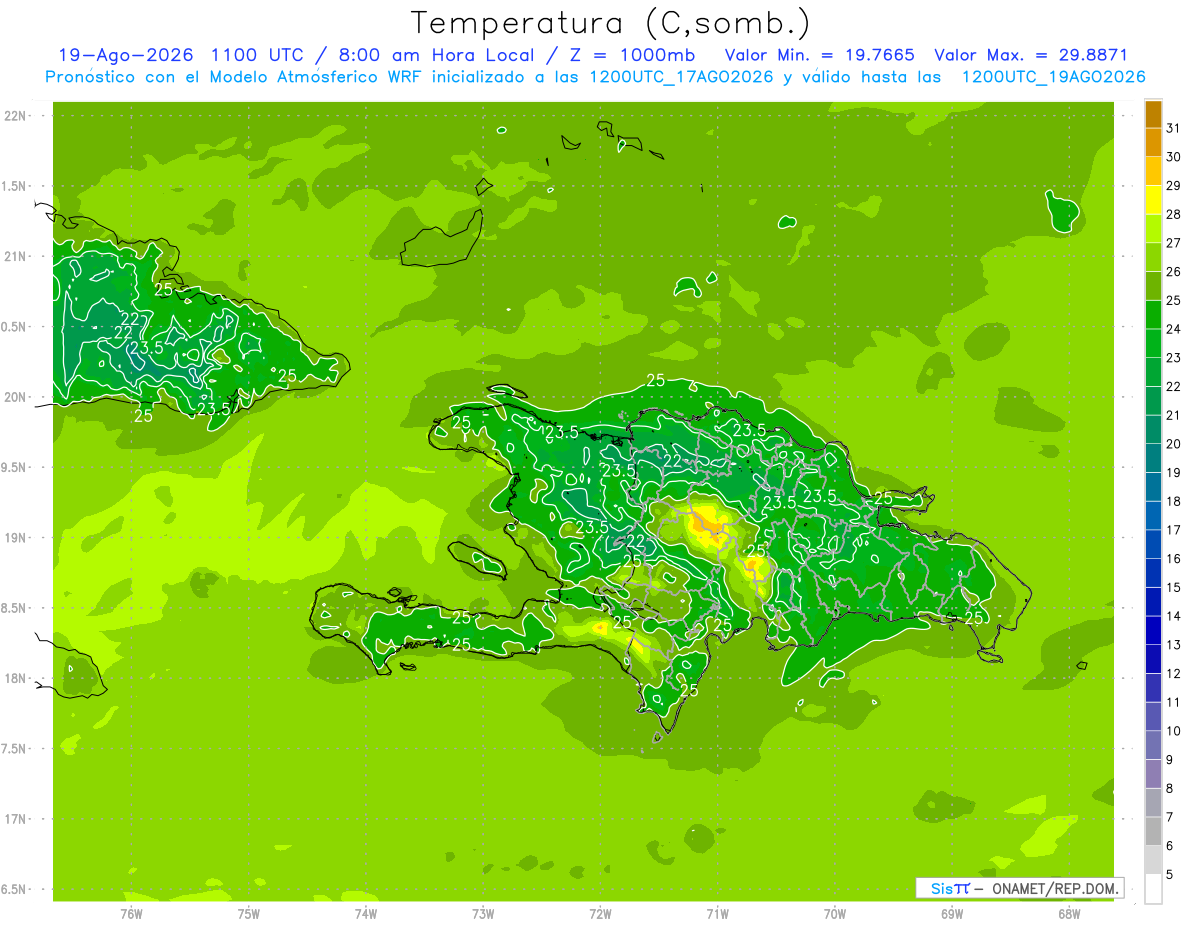Click the "25" label on the color scale
This screenshot has width=1200, height=927.
click(1173, 300)
